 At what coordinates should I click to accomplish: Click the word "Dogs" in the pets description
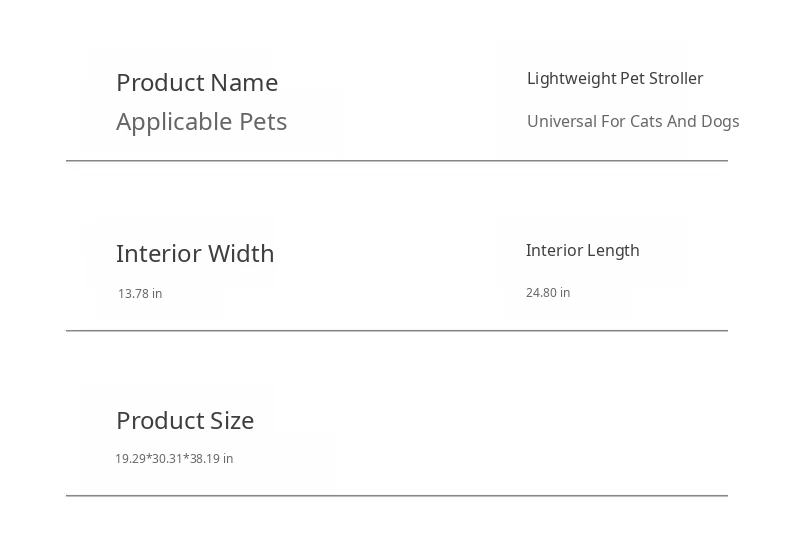tap(720, 121)
